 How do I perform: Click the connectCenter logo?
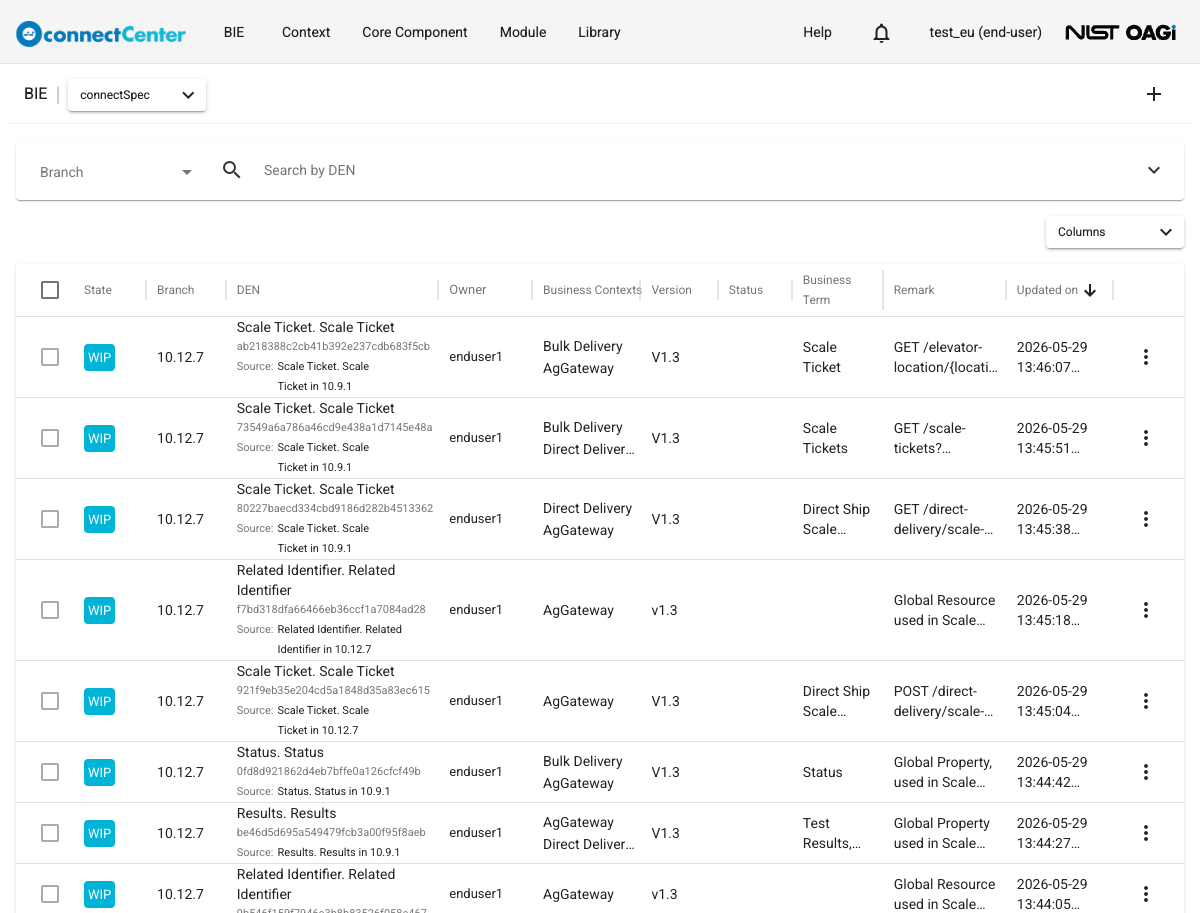coord(101,33)
